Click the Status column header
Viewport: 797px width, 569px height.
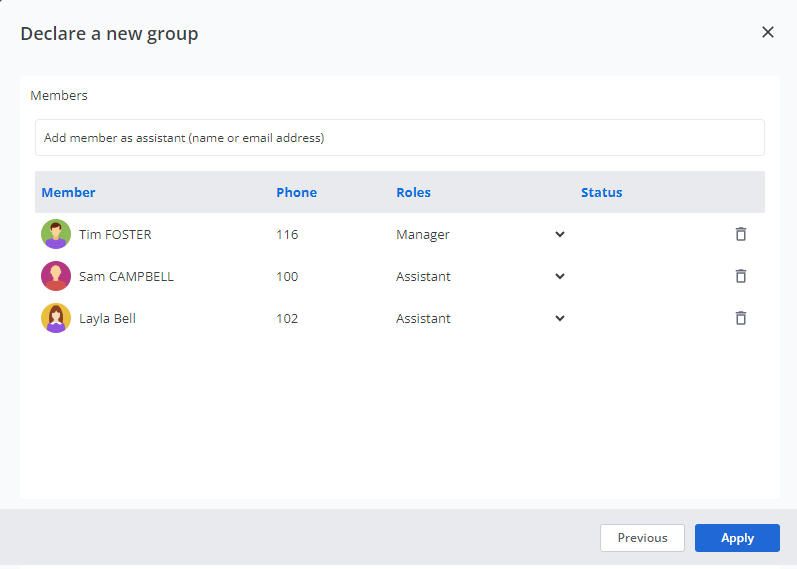[x=601, y=192]
